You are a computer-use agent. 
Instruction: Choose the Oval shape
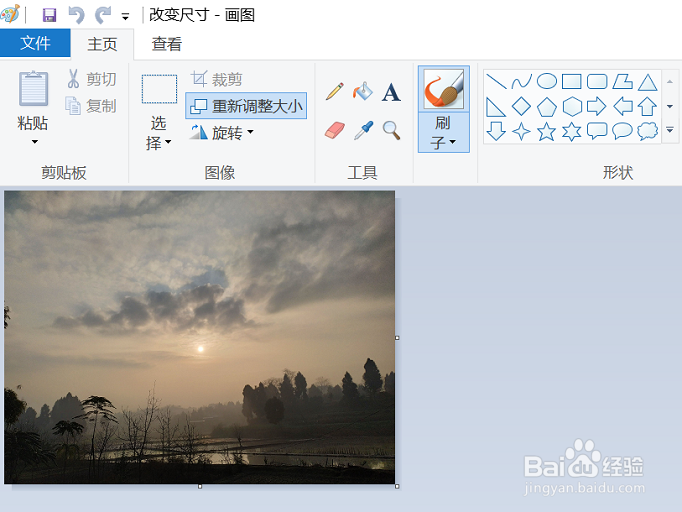(x=547, y=81)
